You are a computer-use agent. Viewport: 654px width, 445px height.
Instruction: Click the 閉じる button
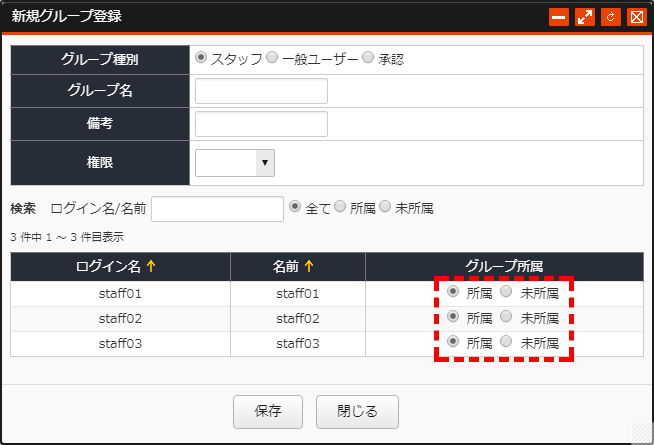pos(357,412)
